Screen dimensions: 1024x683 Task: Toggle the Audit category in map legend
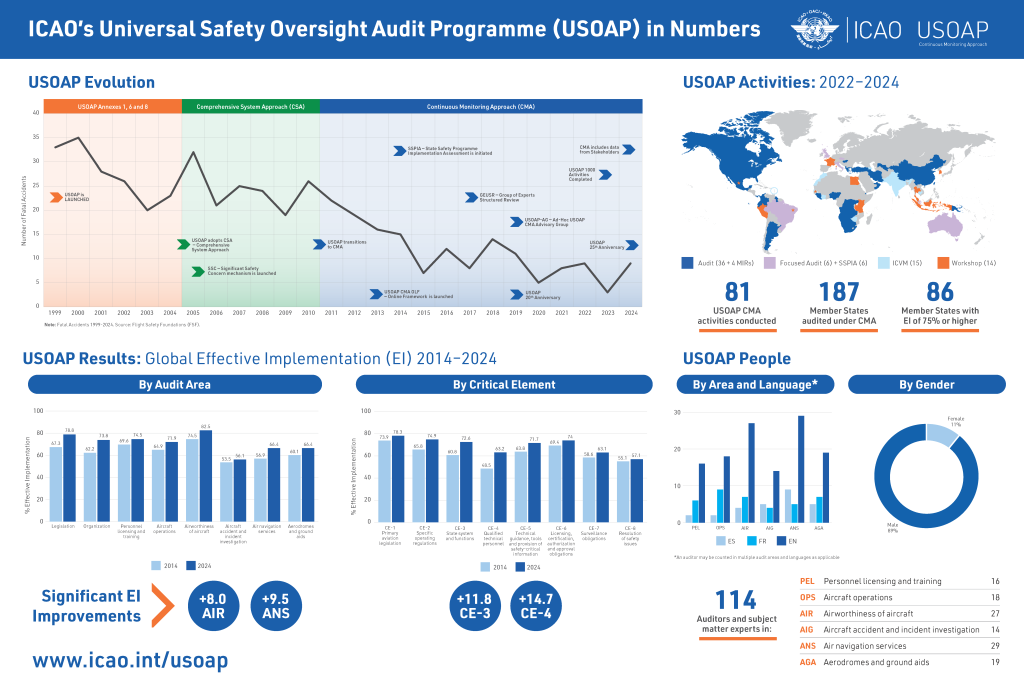(x=687, y=263)
